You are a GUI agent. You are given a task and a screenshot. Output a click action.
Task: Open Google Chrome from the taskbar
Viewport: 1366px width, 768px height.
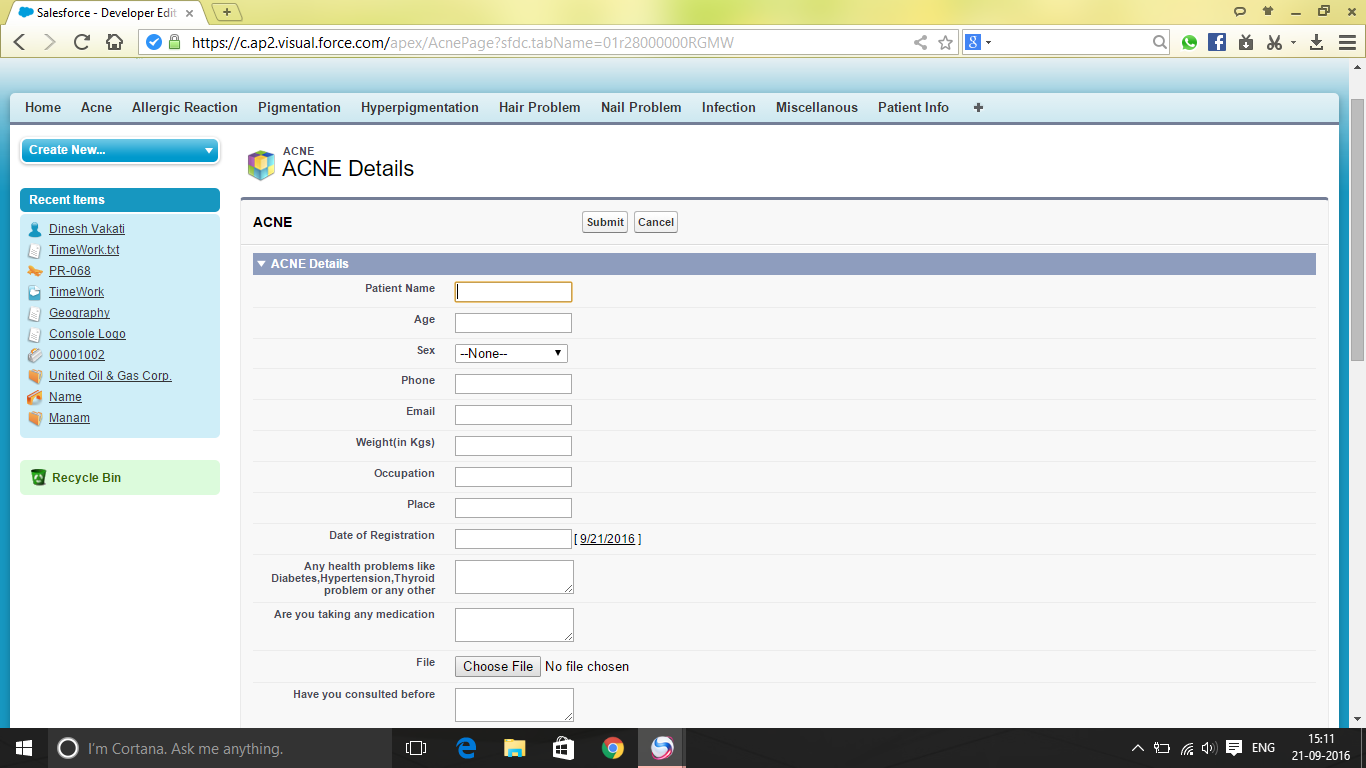(613, 748)
